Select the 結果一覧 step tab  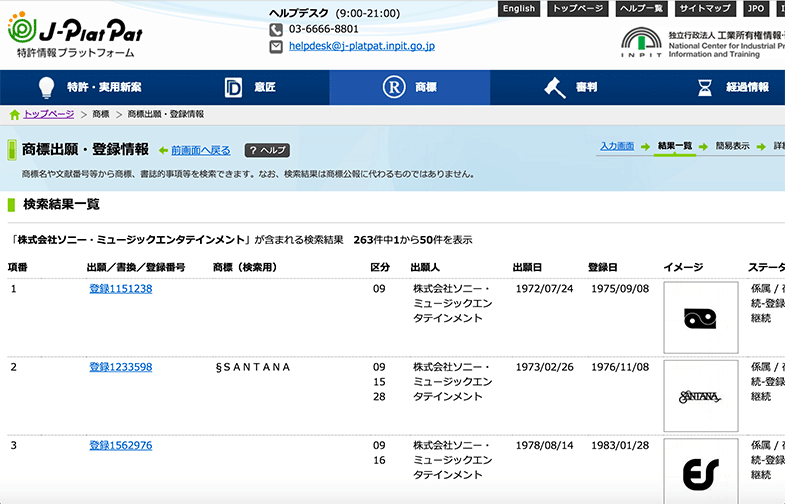pos(675,146)
